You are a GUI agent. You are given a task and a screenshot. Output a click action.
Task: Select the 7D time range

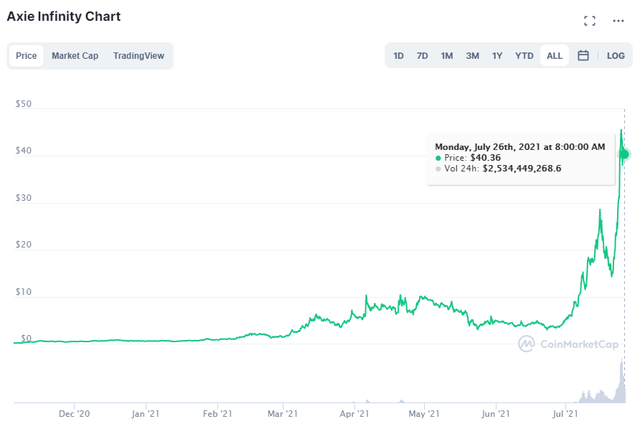[x=422, y=55]
